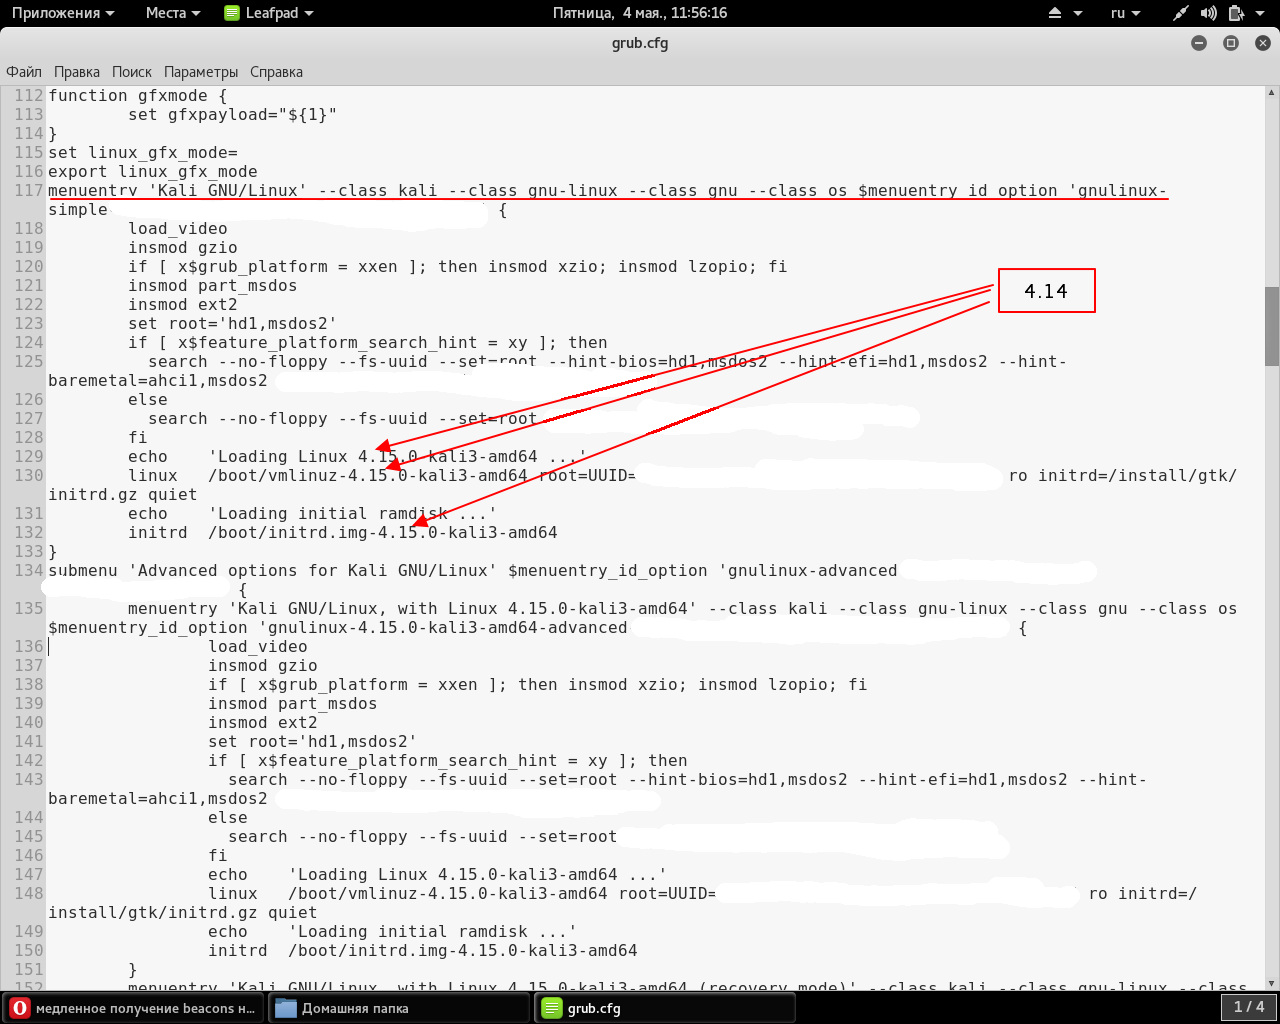
Task: Click 'Loading initial ramdisk' on line 131
Action: tap(333, 514)
